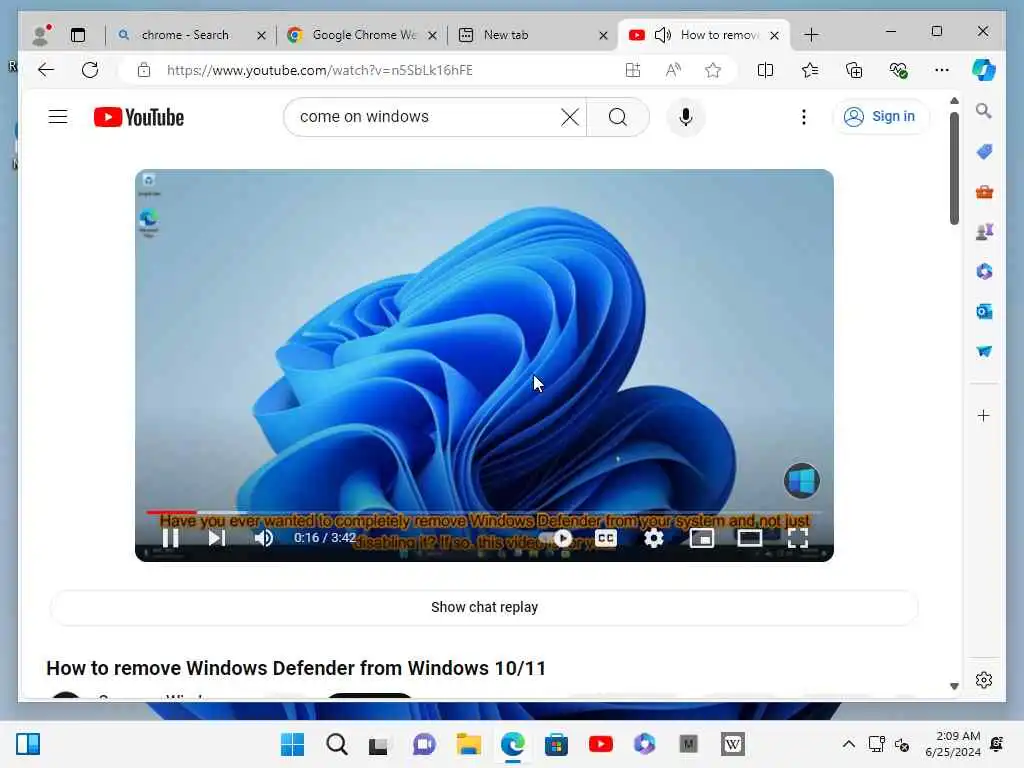
Task: Switch to miniplayer mode
Action: (701, 538)
